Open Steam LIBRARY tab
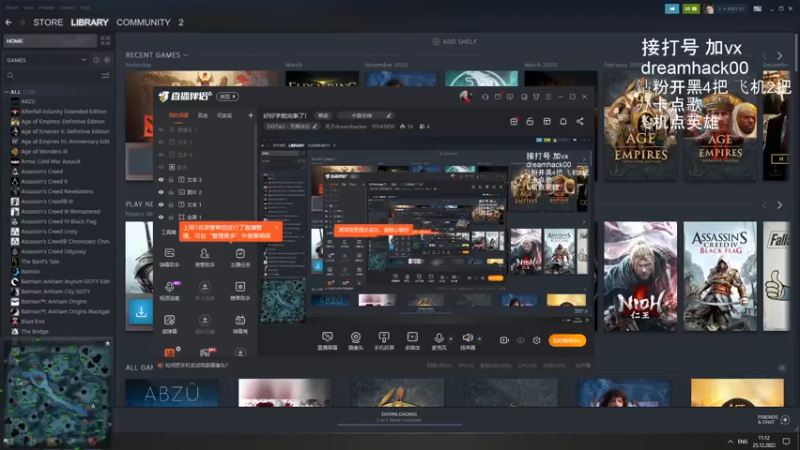This screenshot has height=450, width=800. point(90,22)
